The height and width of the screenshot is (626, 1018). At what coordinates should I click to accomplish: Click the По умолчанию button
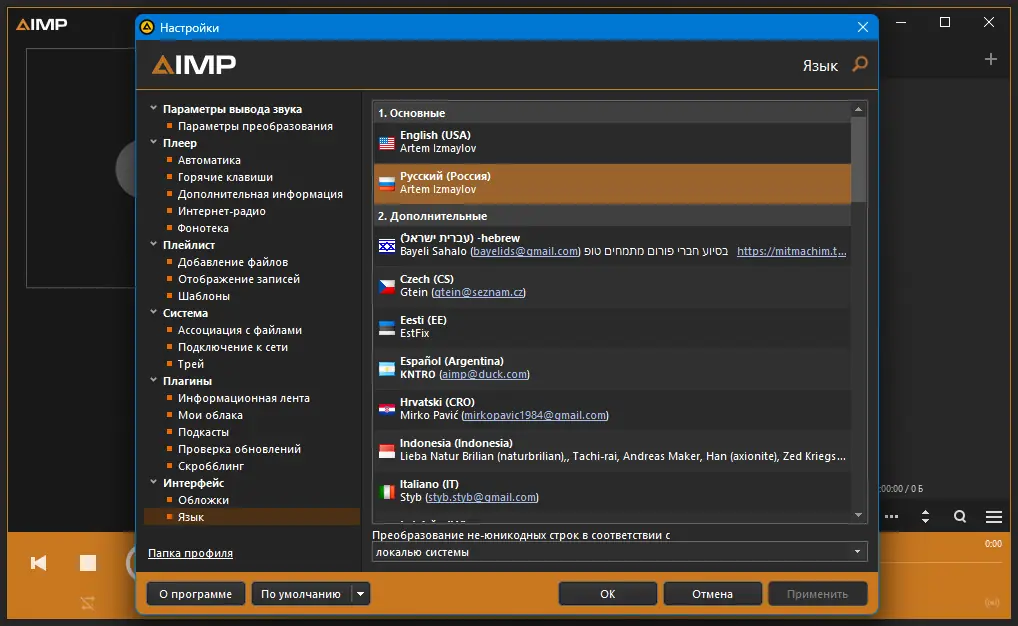[301, 594]
